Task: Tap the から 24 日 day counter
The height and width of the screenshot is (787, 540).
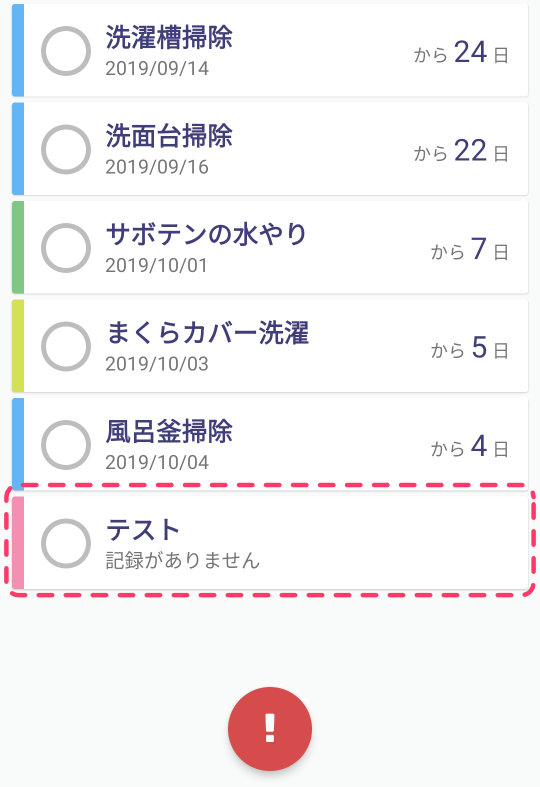Action: coord(461,52)
